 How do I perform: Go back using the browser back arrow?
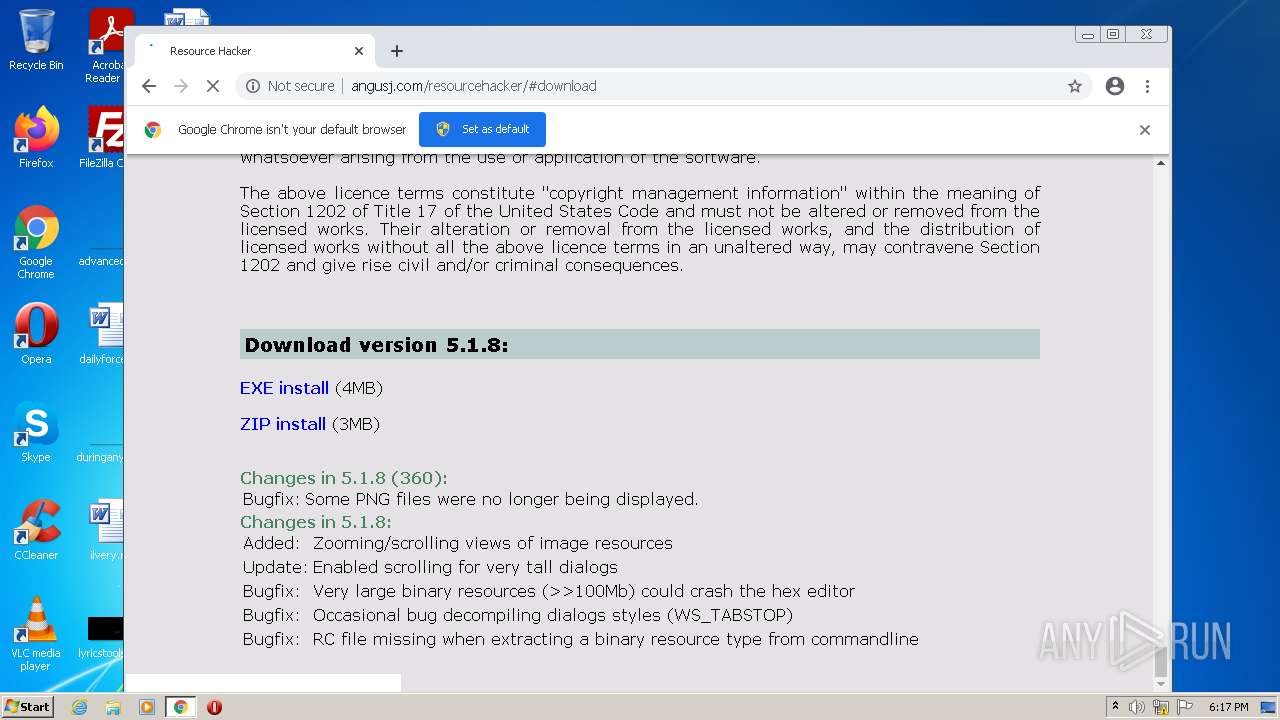[149, 86]
